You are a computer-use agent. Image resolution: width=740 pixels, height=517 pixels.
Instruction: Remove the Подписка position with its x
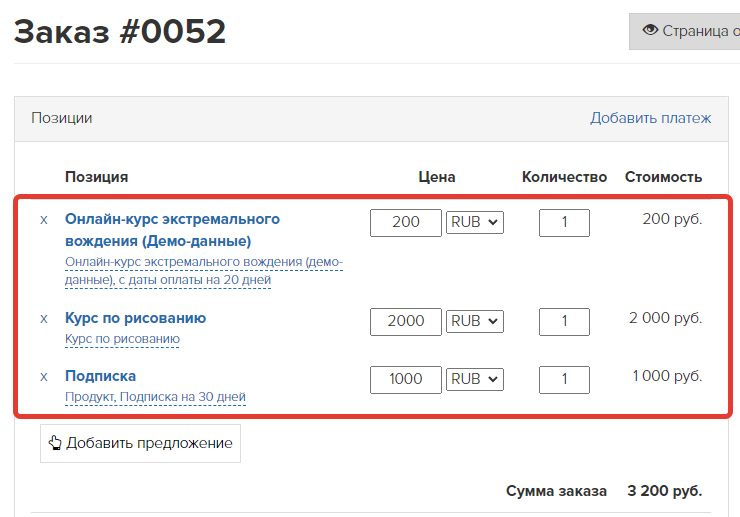pos(44,377)
